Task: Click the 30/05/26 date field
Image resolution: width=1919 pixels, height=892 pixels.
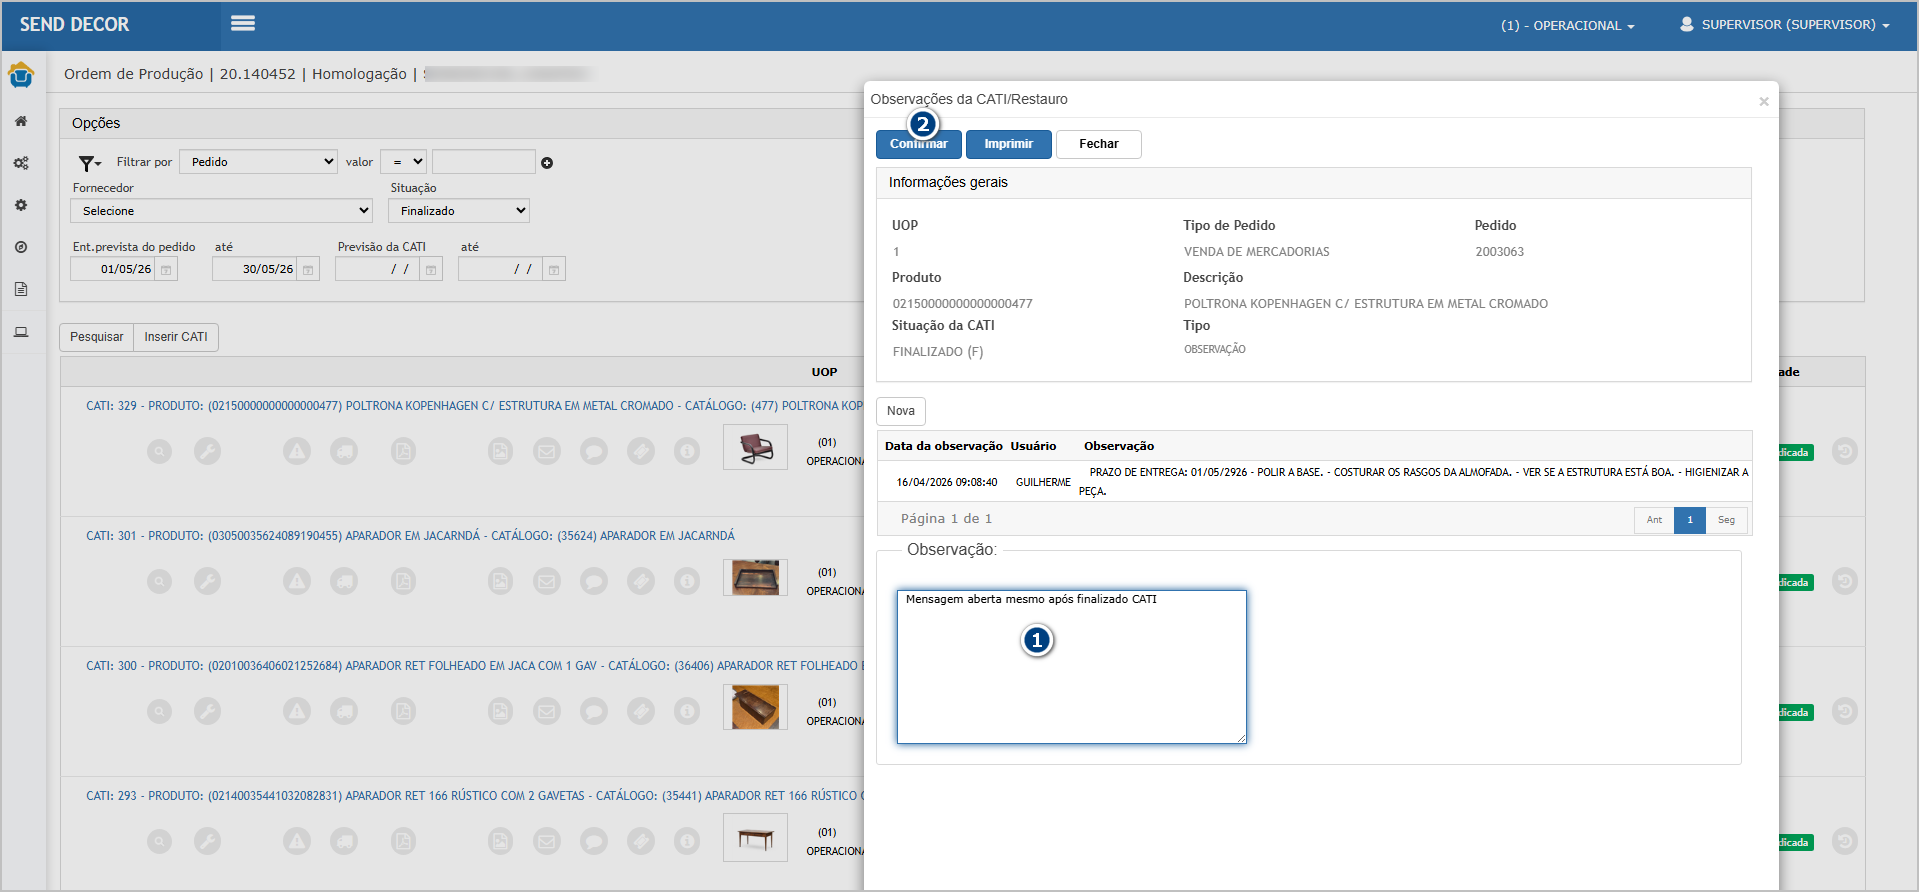Action: [254, 270]
